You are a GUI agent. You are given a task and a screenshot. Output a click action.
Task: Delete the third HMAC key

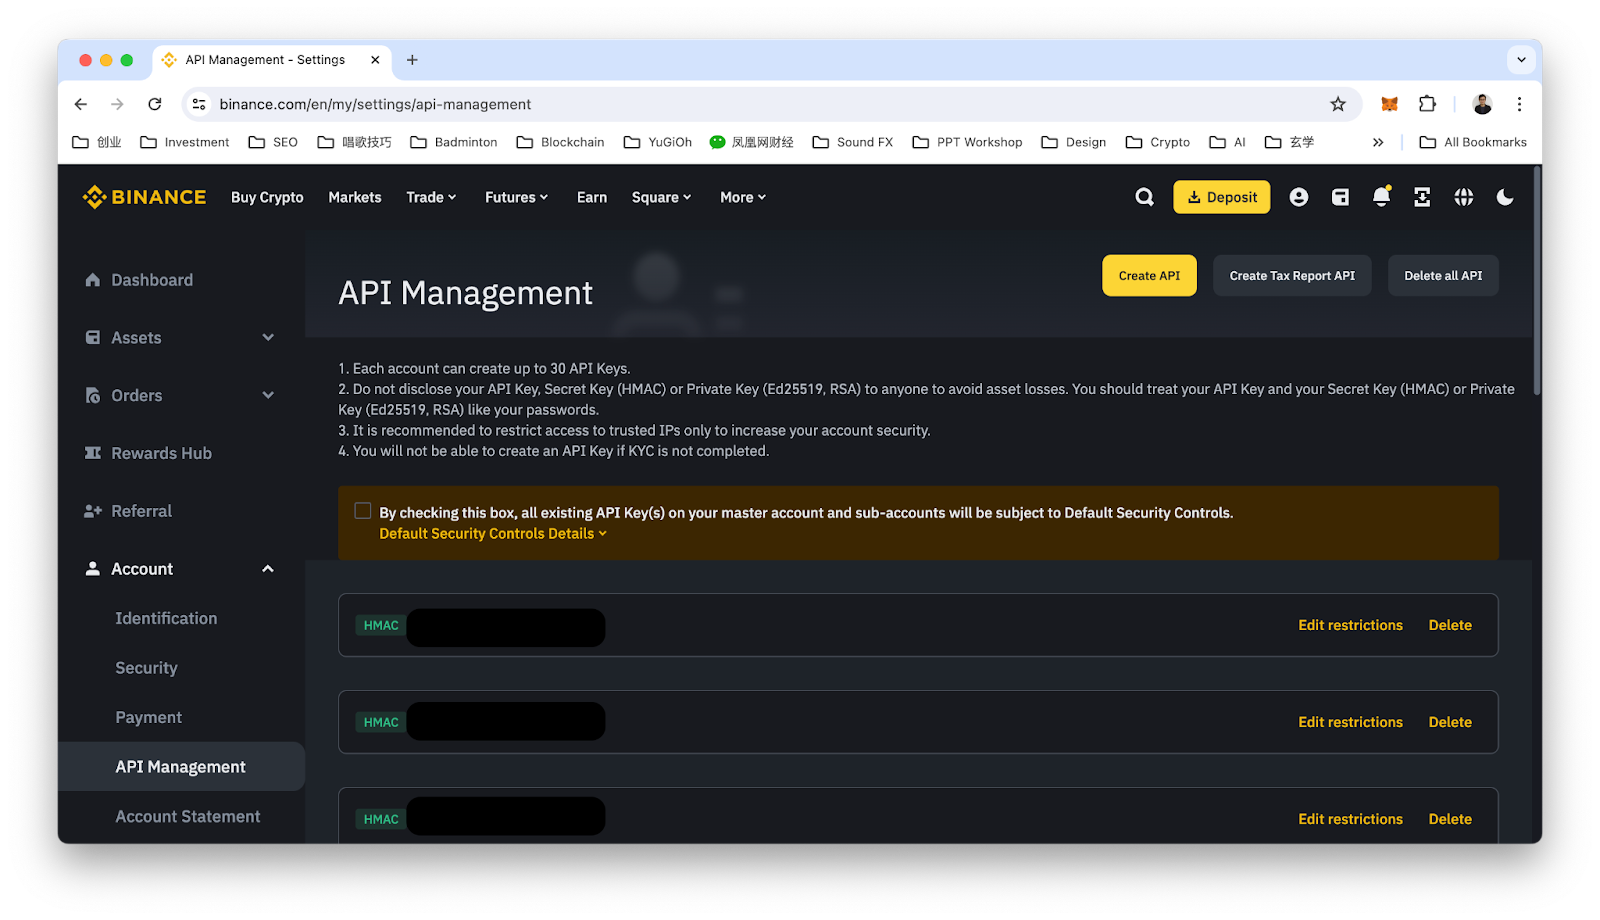(1450, 819)
